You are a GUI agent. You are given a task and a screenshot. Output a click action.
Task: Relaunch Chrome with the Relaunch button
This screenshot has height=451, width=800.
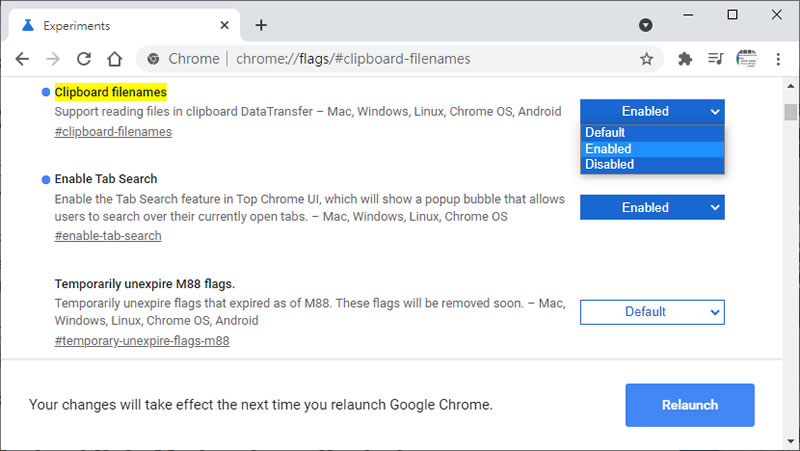[689, 405]
